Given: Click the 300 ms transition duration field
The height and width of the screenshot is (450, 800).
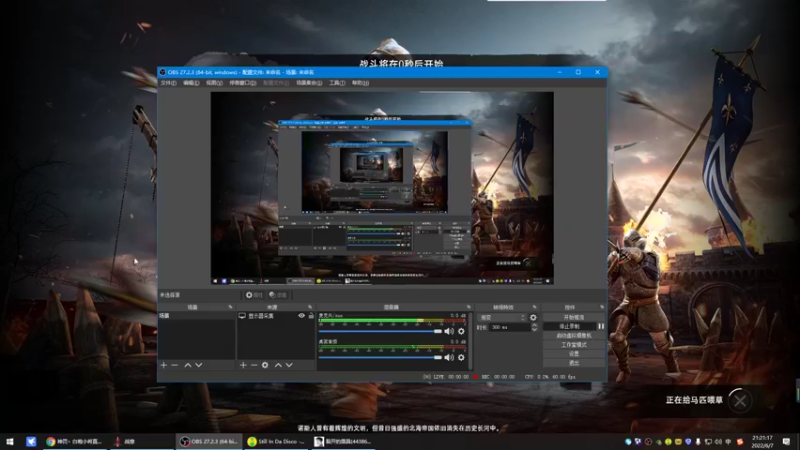Looking at the screenshot, I should tap(509, 327).
